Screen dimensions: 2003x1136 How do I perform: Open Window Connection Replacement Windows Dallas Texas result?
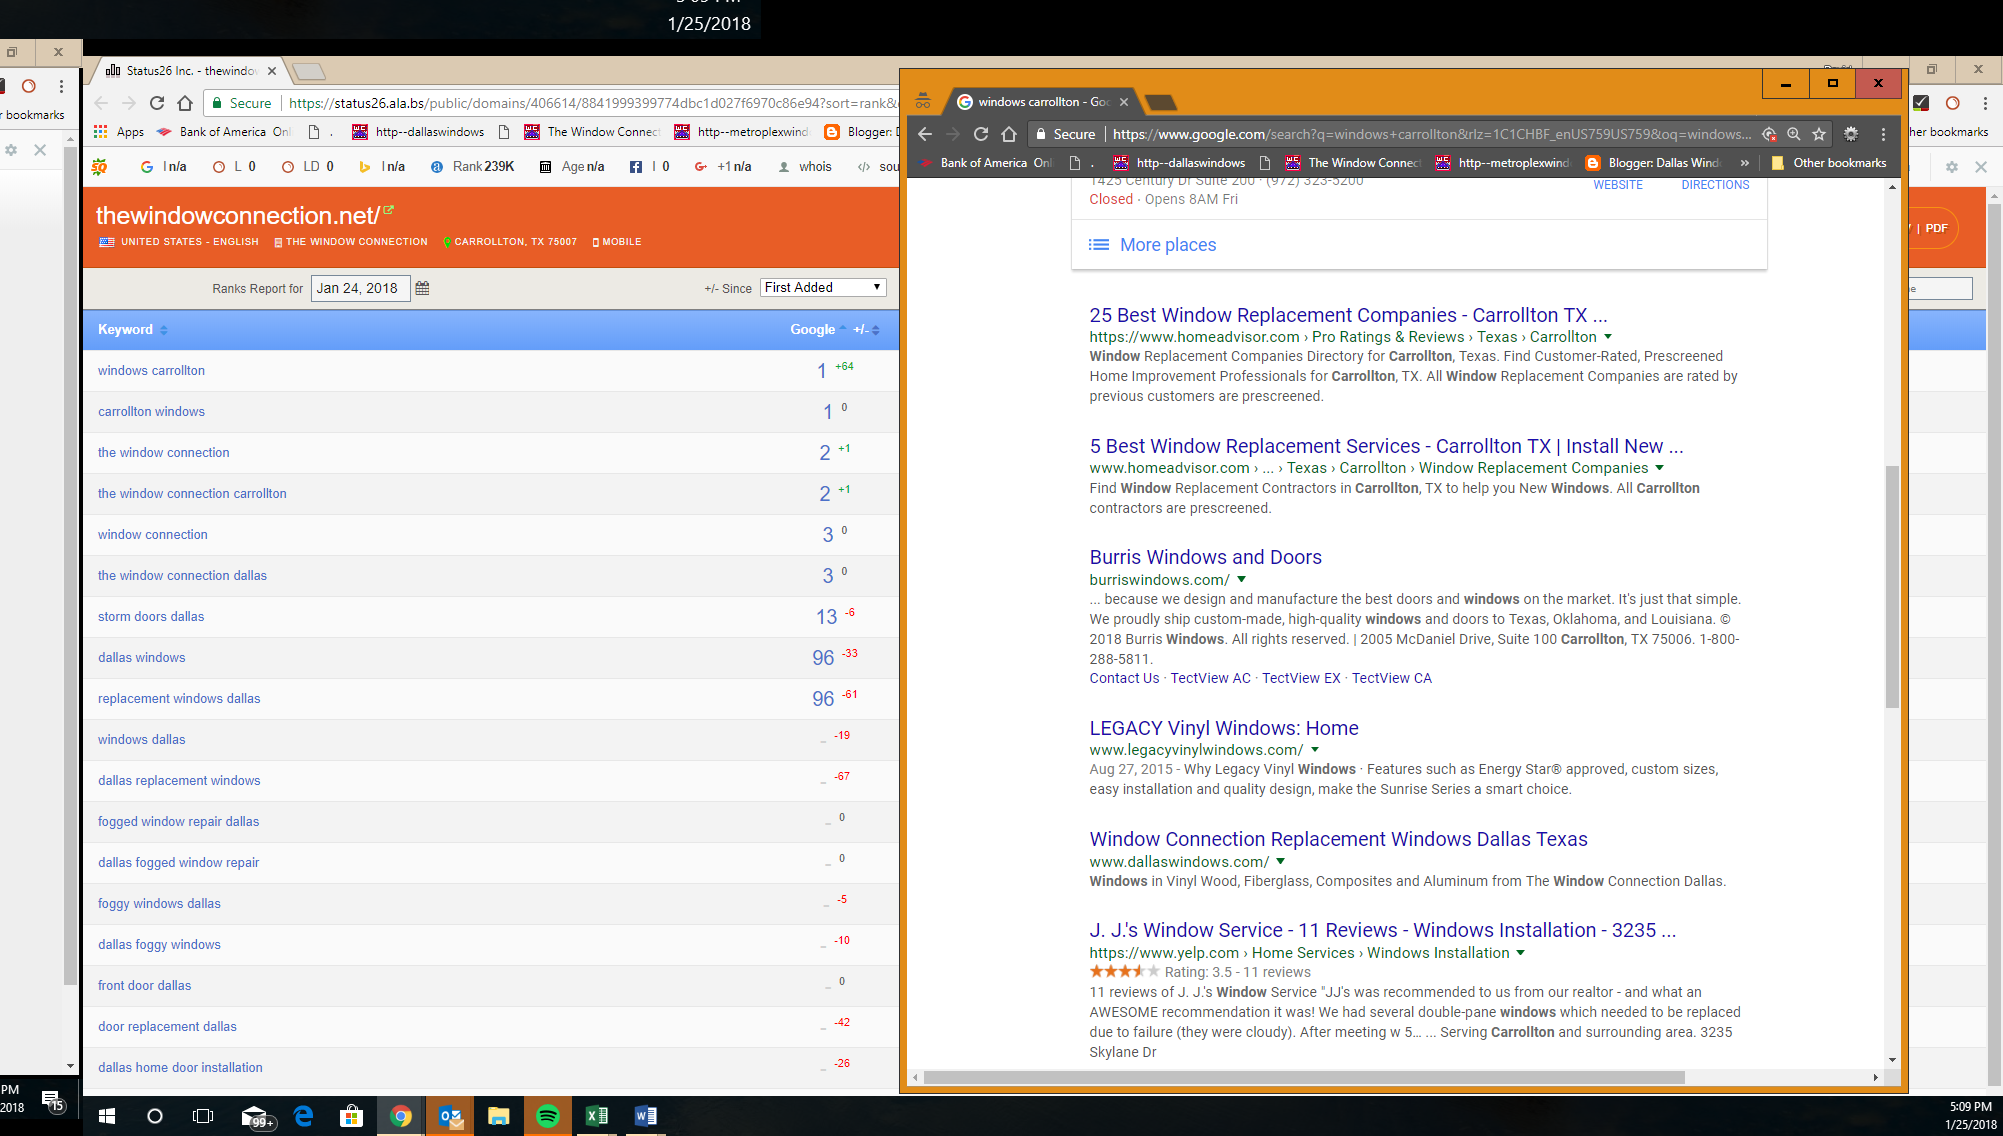tap(1338, 839)
